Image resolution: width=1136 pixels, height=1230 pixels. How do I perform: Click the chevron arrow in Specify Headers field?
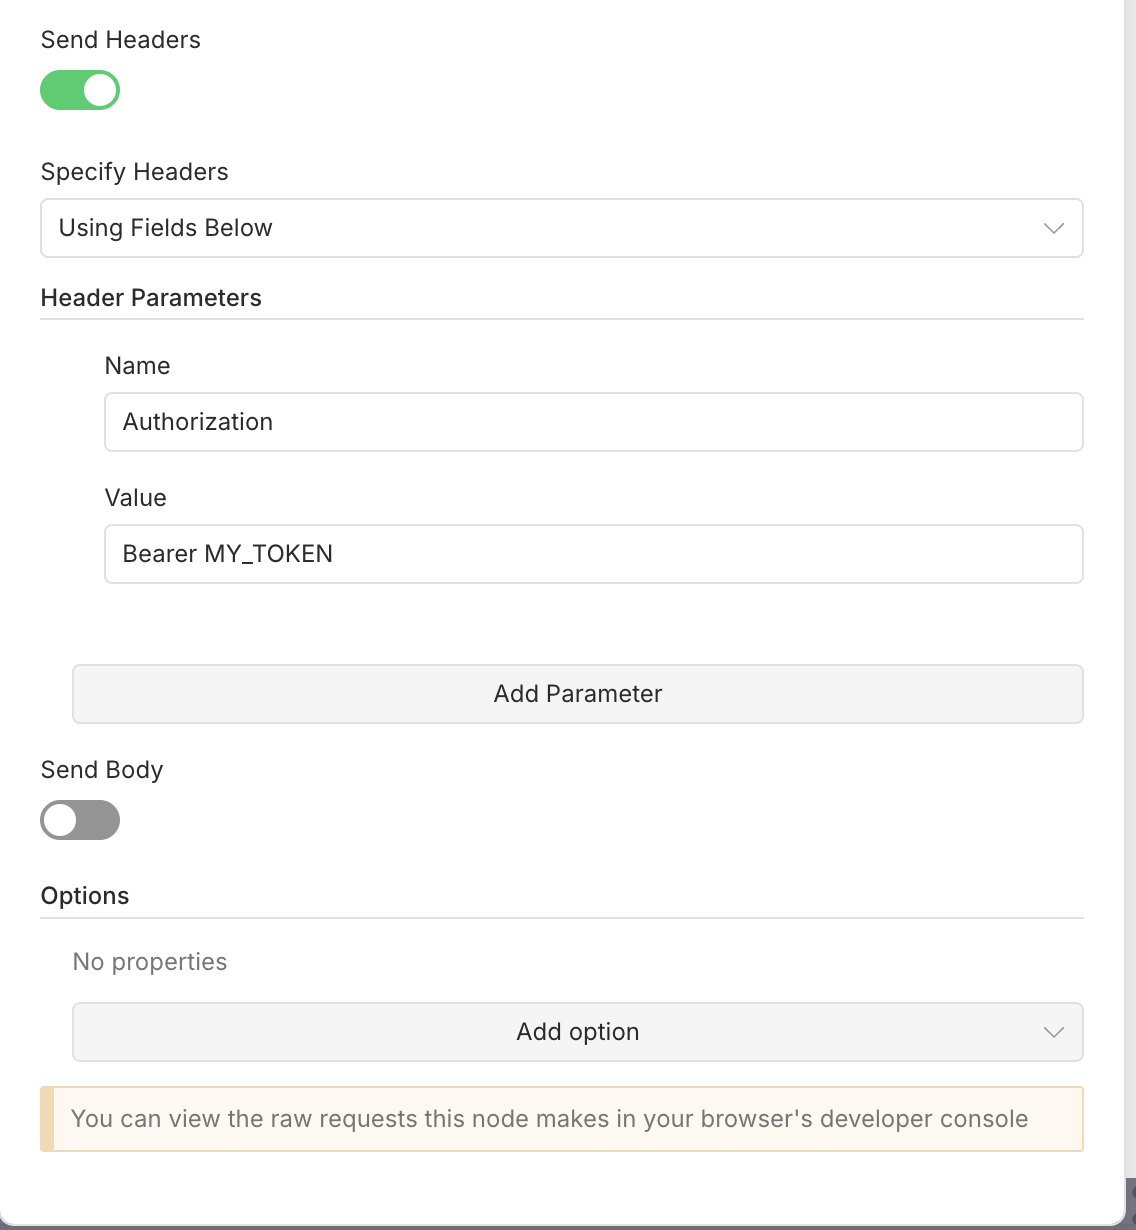pyautogui.click(x=1053, y=228)
